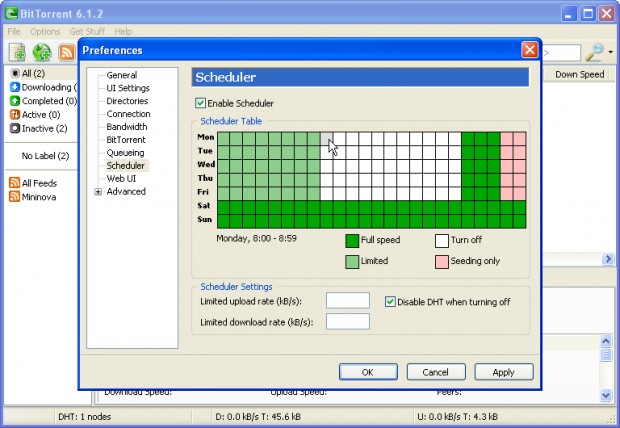620x428 pixels.
Task: Open the Web UI preferences page
Action: pos(121,178)
